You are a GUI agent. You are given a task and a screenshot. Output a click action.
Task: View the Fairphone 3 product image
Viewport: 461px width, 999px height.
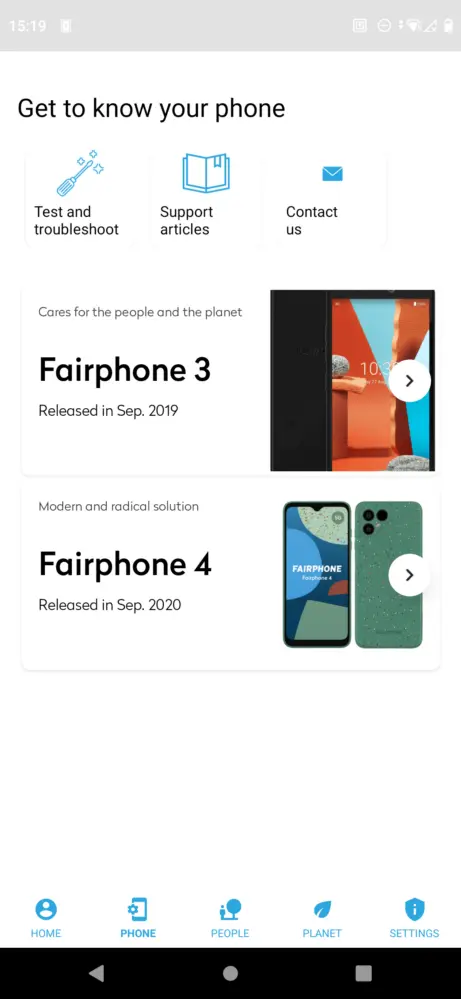pyautogui.click(x=353, y=380)
